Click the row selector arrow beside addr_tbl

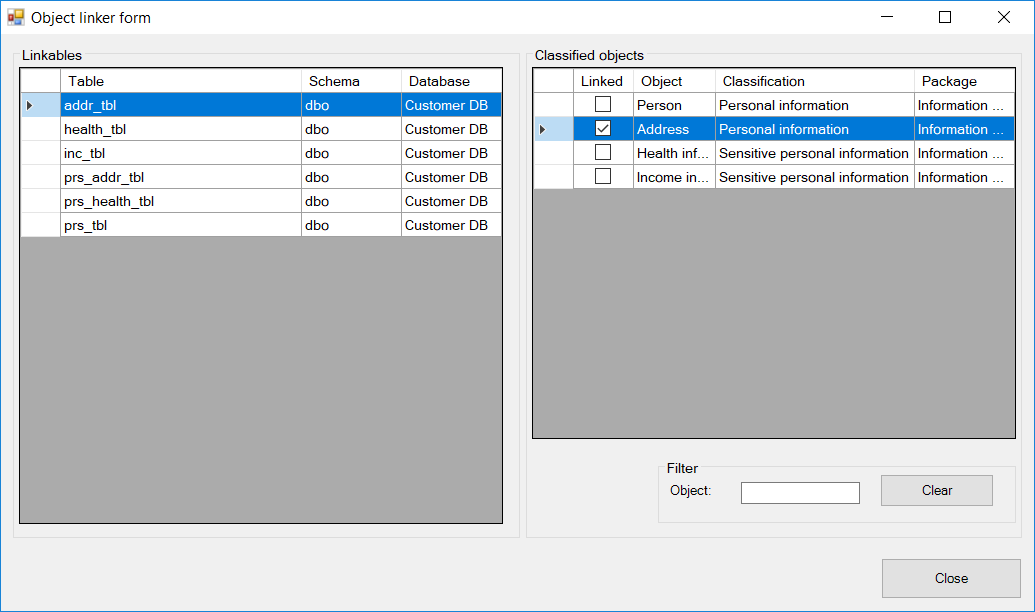pos(40,105)
